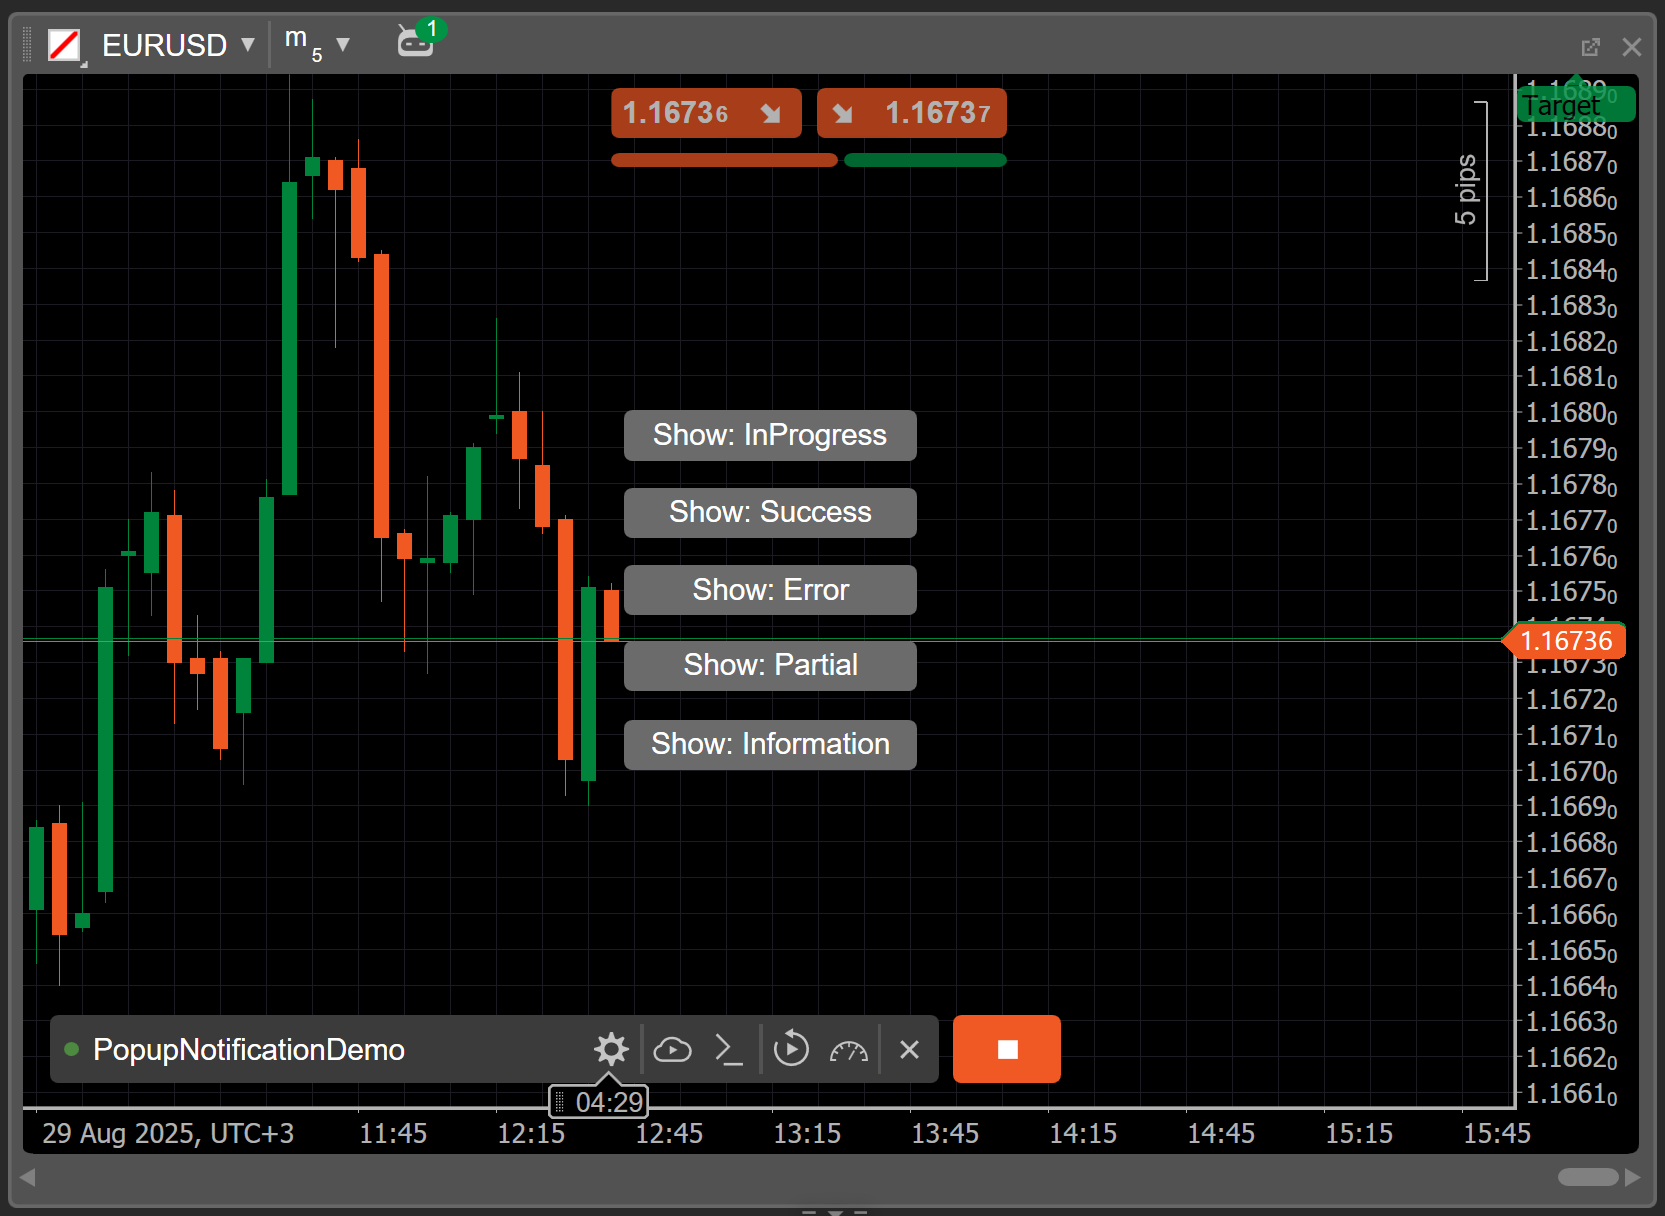Screen dimensions: 1665x1216
Task: Click the cBot robot icon with badge
Action: click(415, 42)
